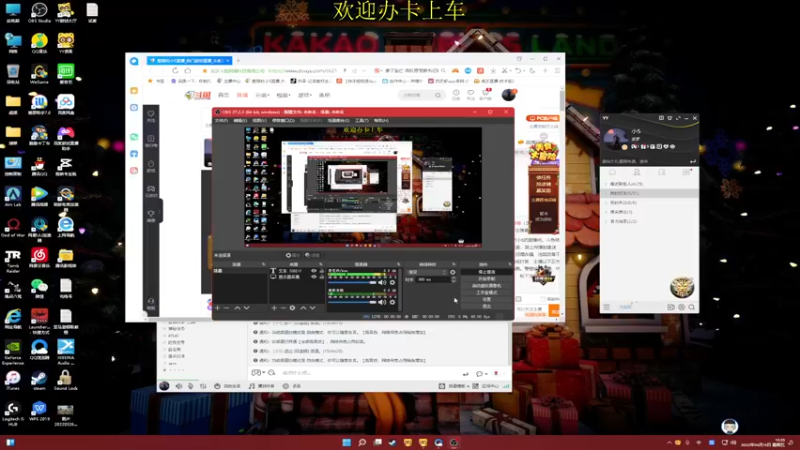This screenshot has width=800, height=450.
Task: Switch to contacts tab in YY window
Action: point(637,172)
